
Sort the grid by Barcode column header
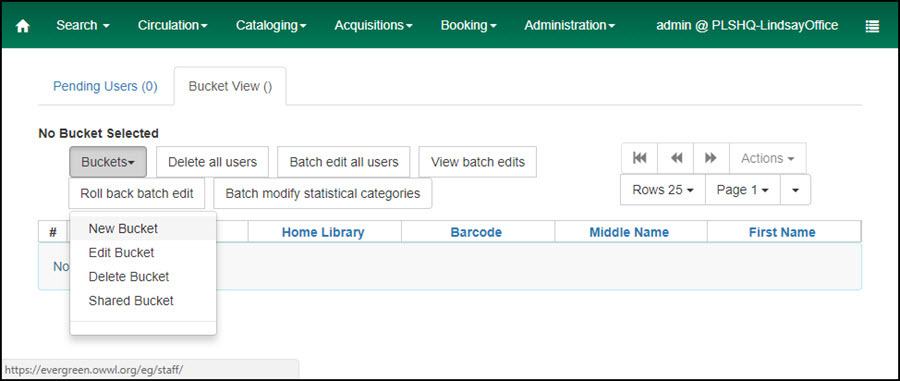point(476,232)
